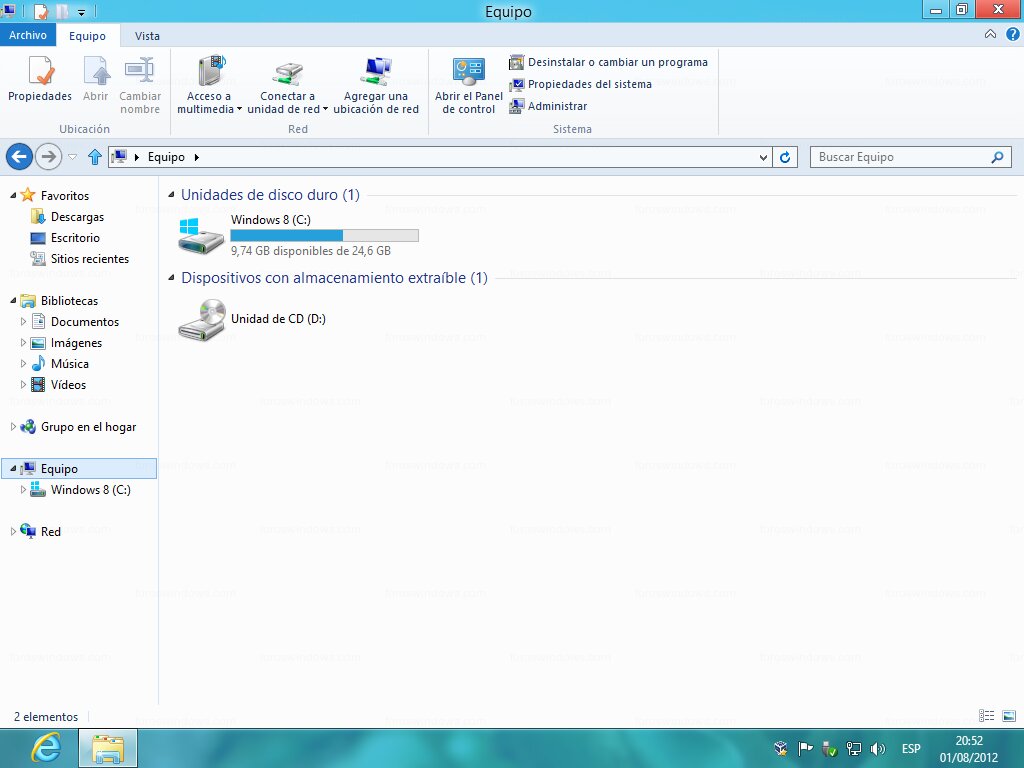Collapse the Favoritos tree node

point(13,195)
